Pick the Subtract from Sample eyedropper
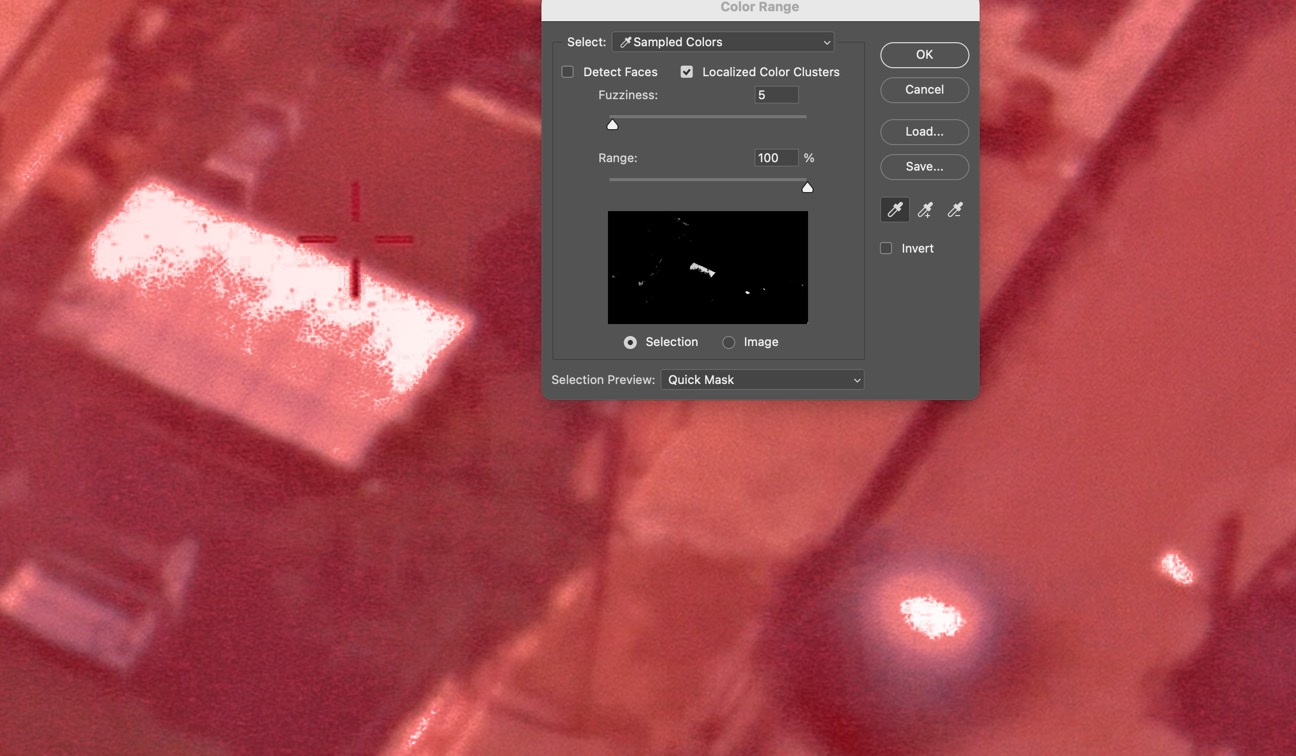 click(955, 210)
